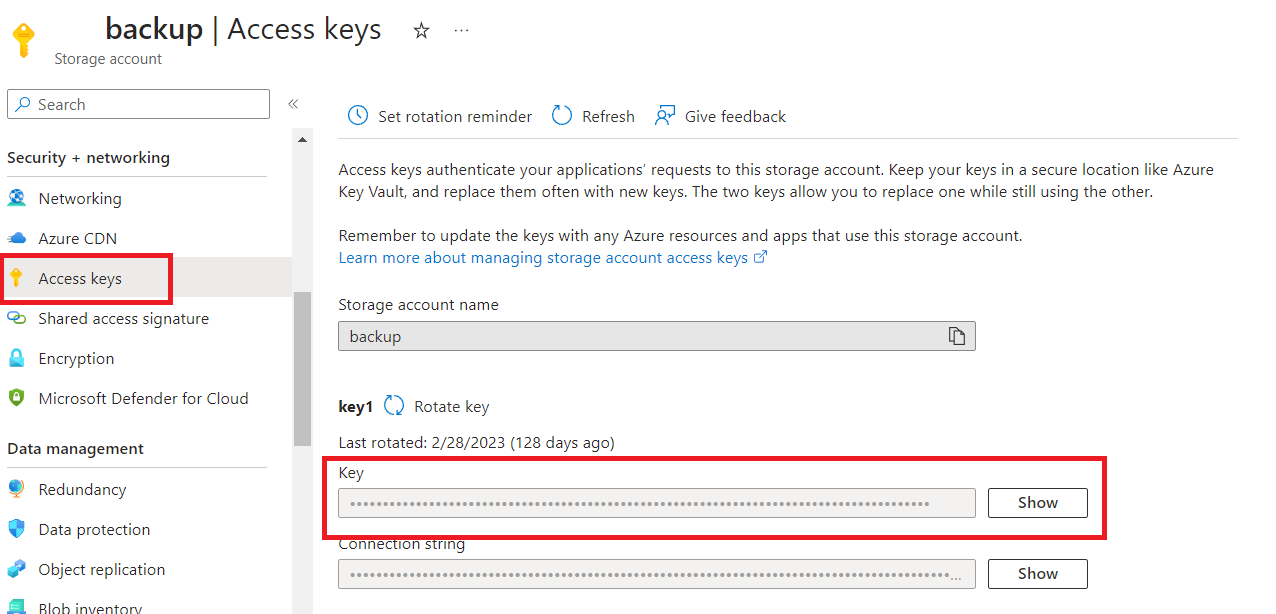Open Microsoft Defender for Cloud
The height and width of the screenshot is (614, 1276).
coord(142,398)
